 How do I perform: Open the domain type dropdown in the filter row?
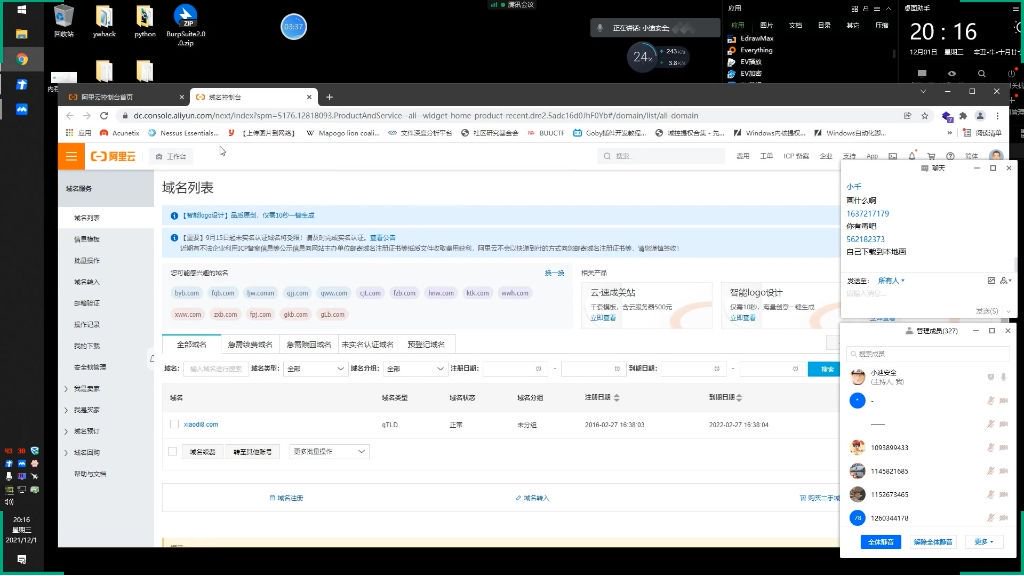pyautogui.click(x=315, y=368)
